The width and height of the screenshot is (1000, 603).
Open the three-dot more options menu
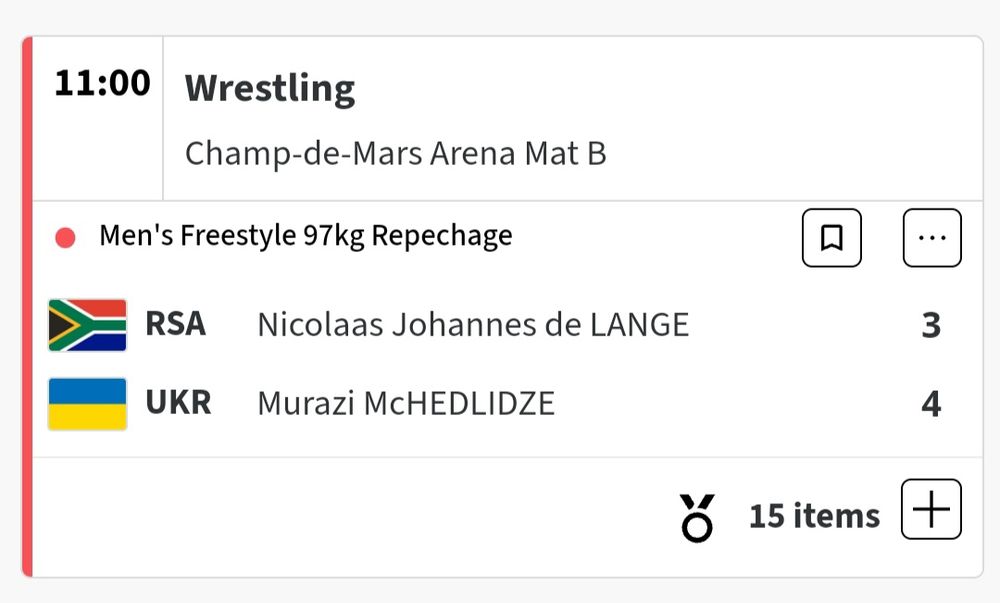click(x=932, y=237)
